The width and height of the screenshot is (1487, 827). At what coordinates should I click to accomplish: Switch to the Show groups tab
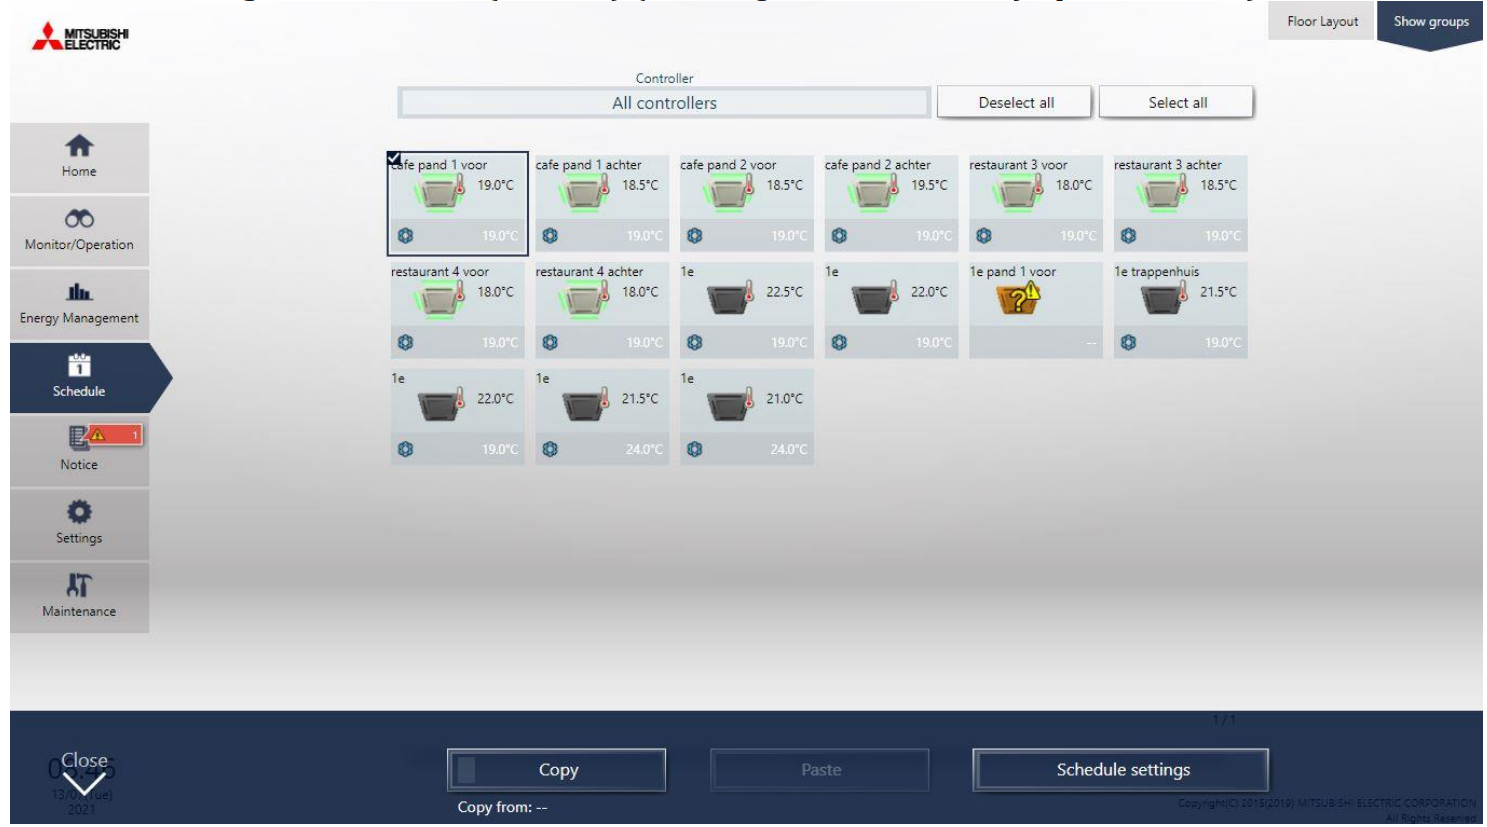click(1430, 21)
